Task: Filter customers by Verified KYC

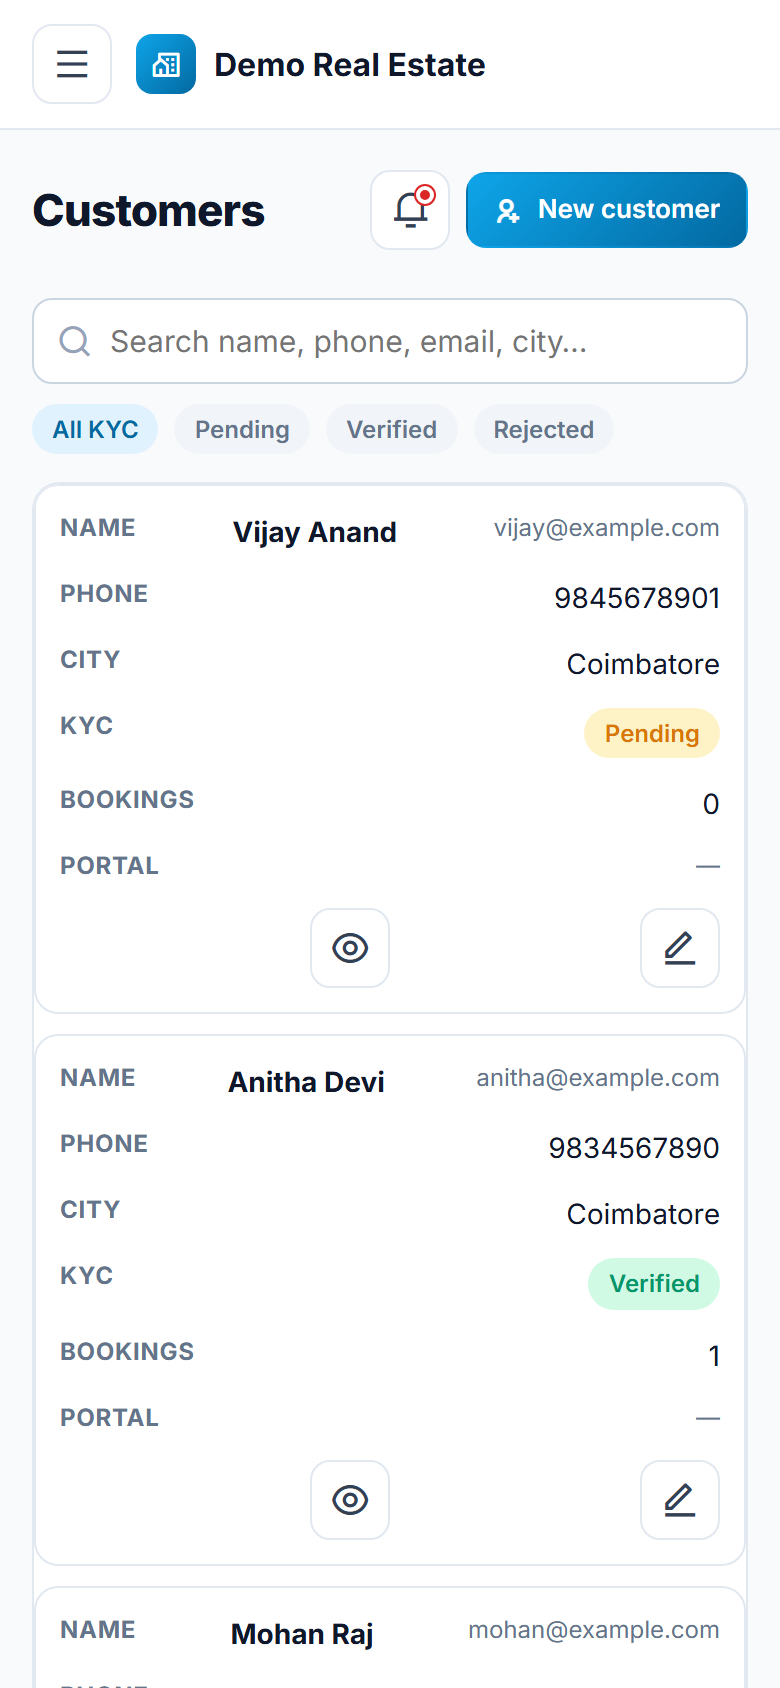Action: (x=392, y=429)
